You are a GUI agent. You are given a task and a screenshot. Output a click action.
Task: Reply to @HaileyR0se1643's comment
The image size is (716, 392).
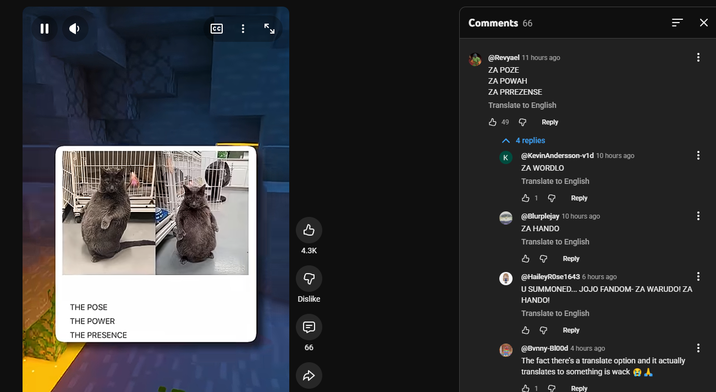571,330
